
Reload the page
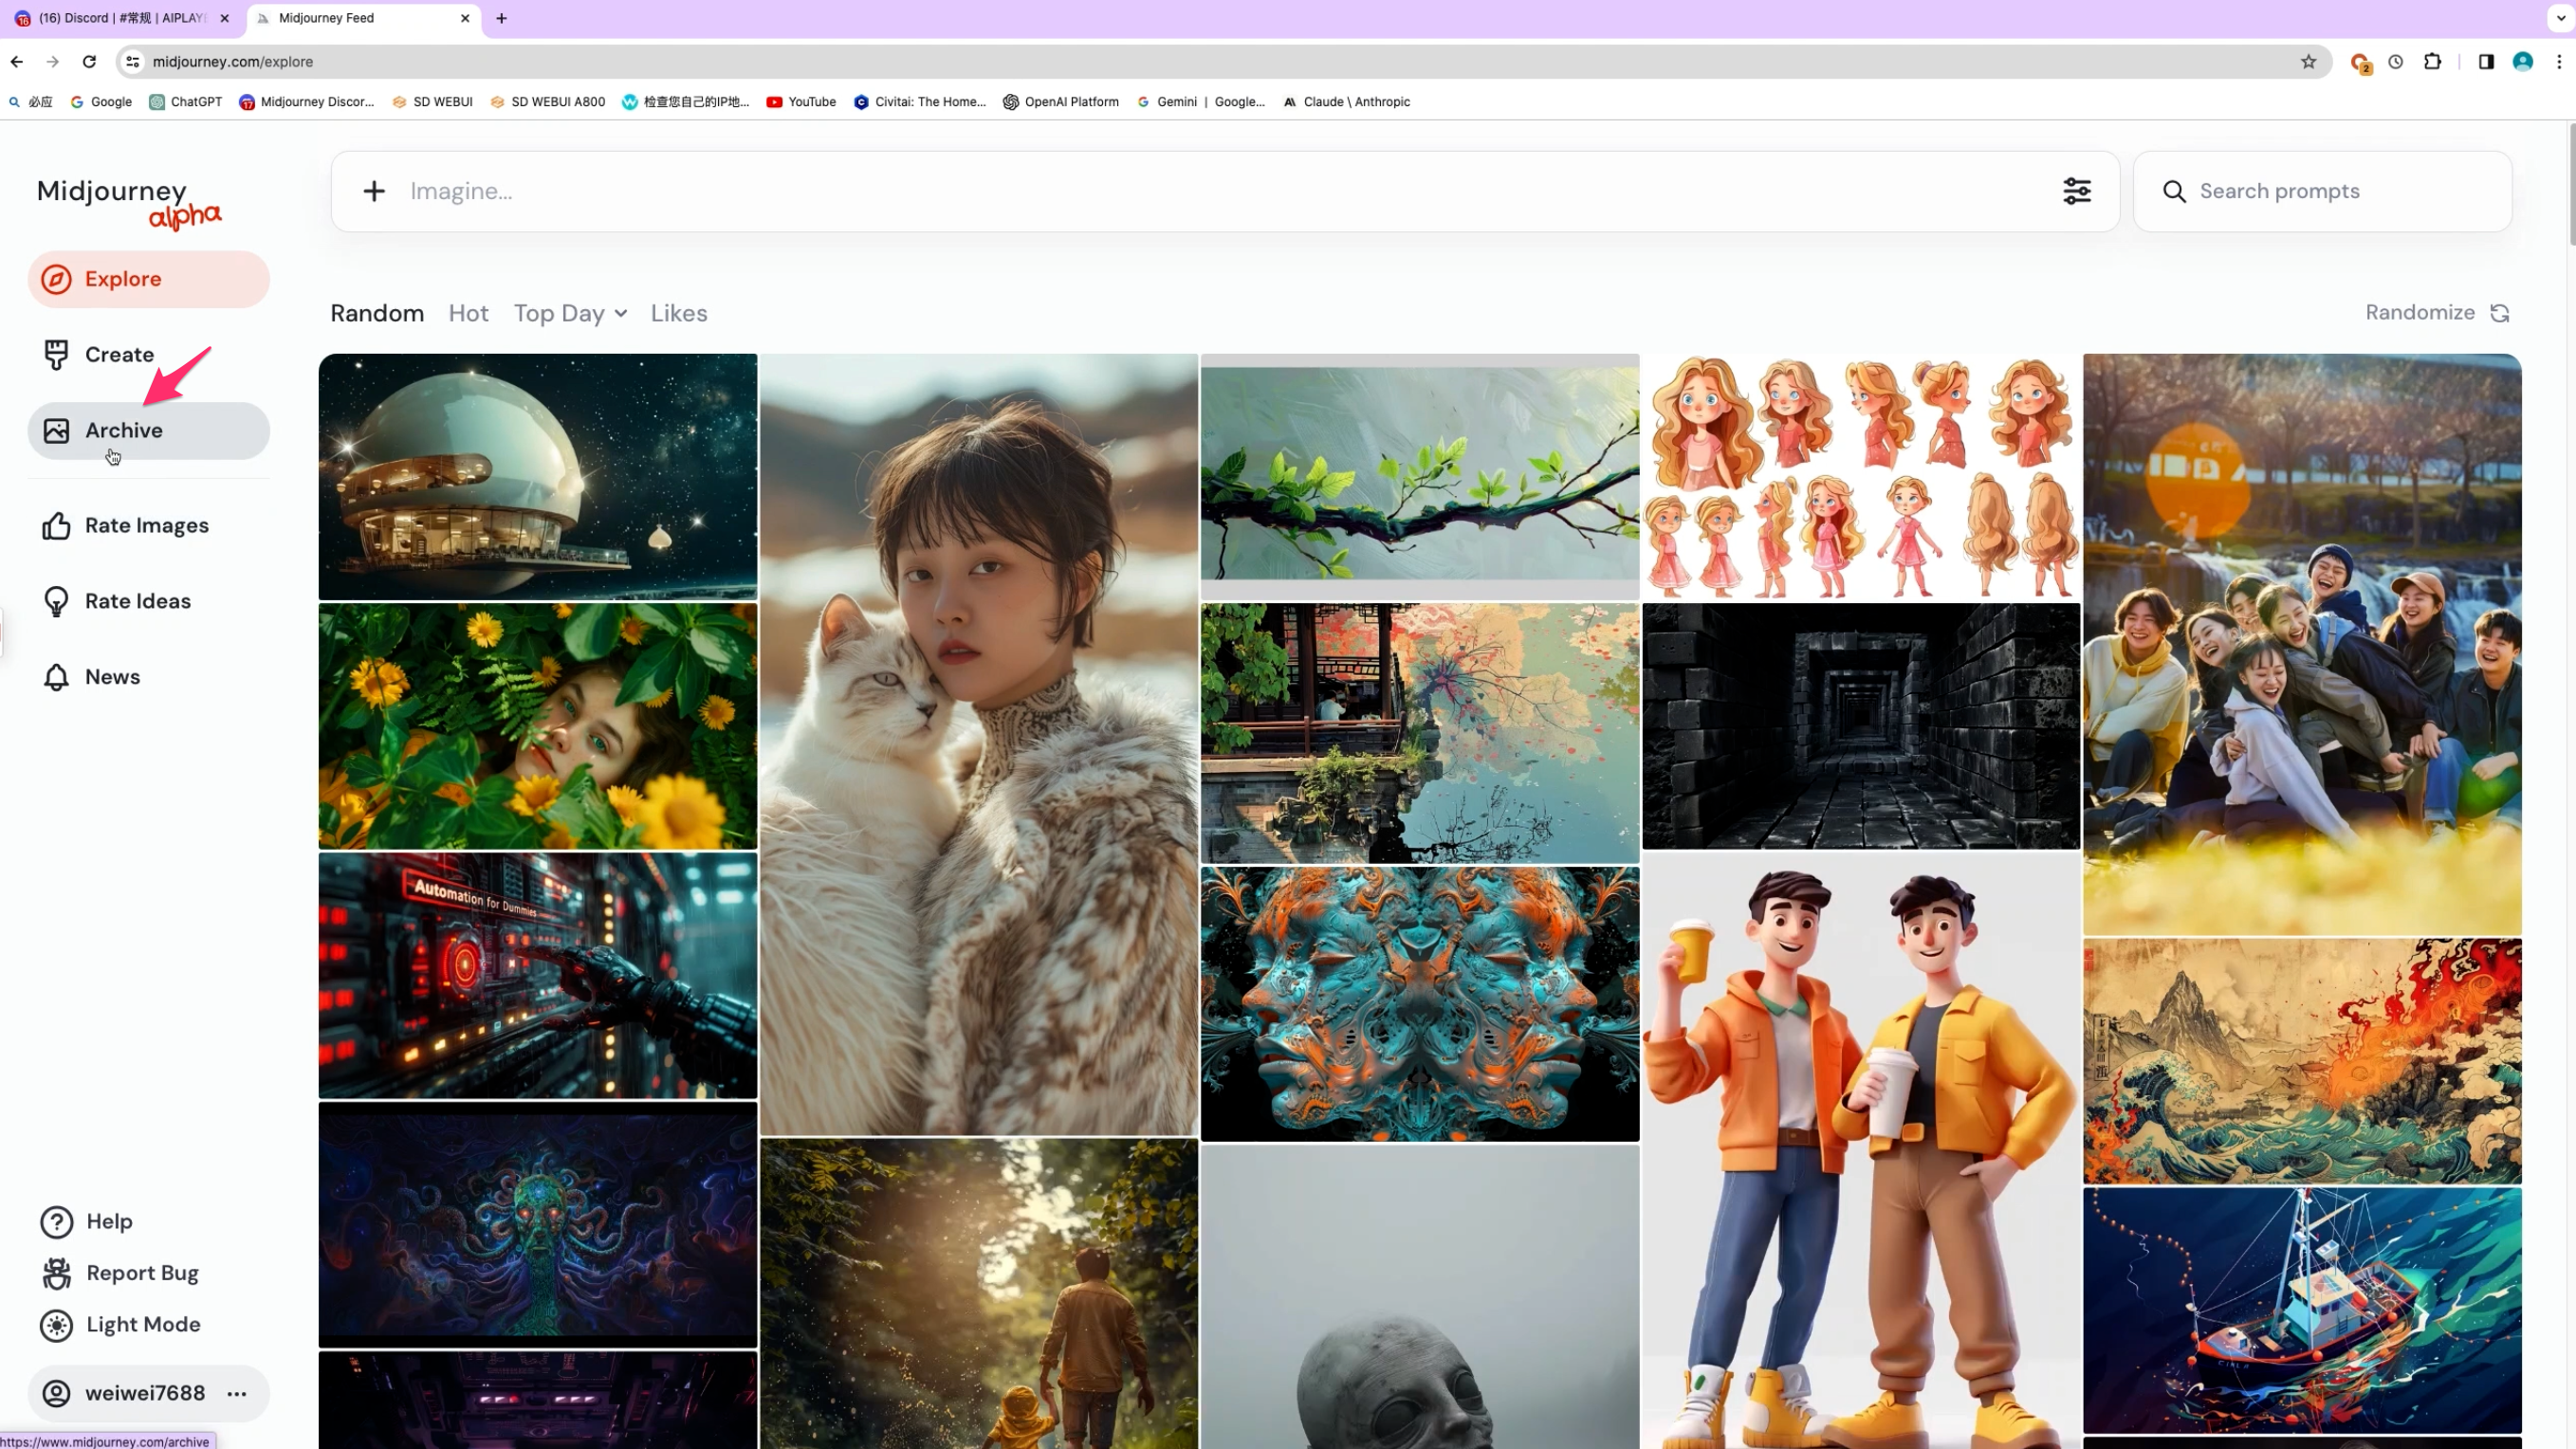tap(89, 62)
